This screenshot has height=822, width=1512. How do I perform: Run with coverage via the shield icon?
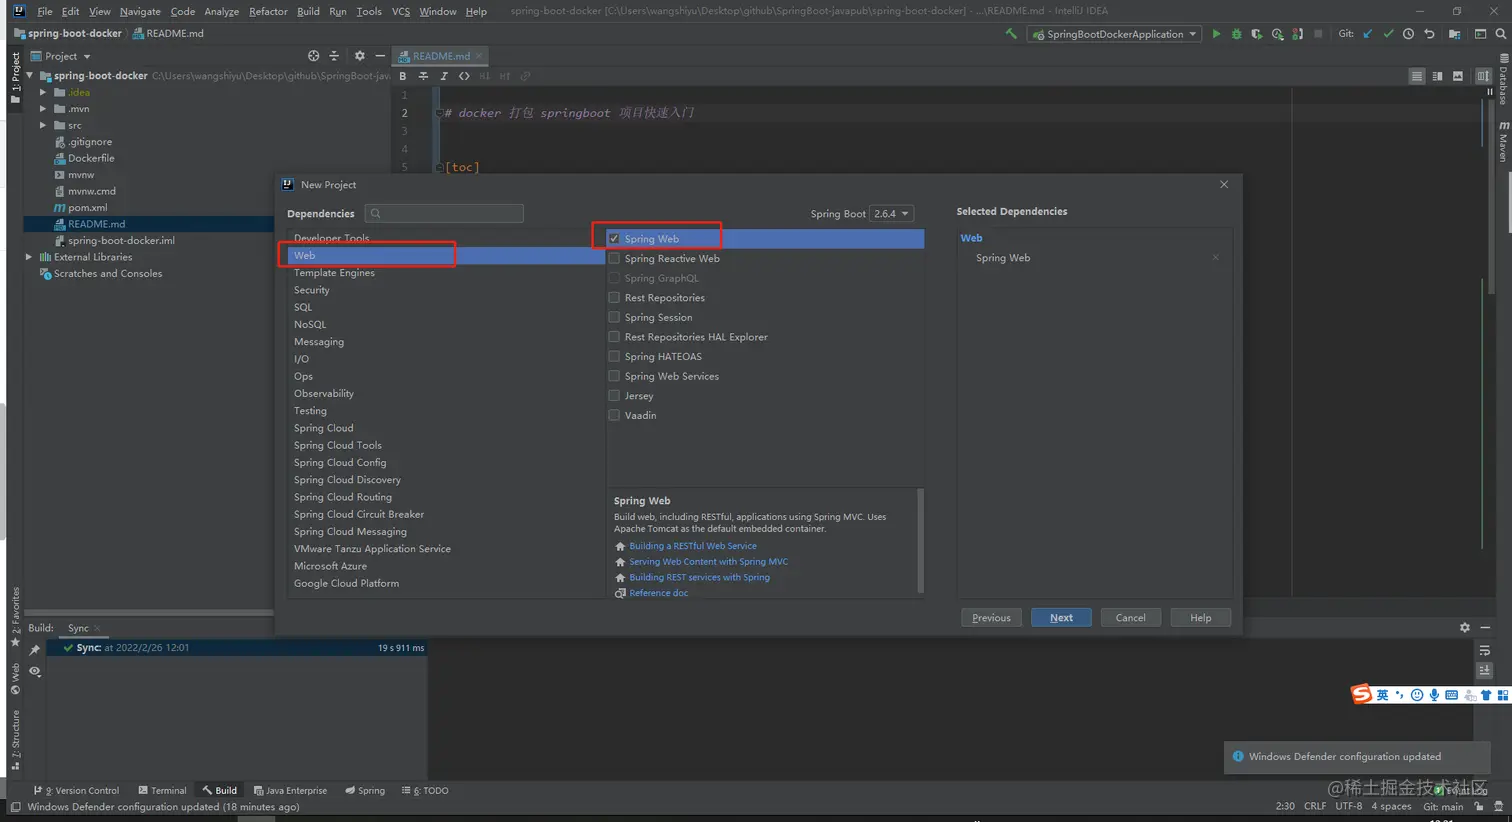click(x=1256, y=34)
